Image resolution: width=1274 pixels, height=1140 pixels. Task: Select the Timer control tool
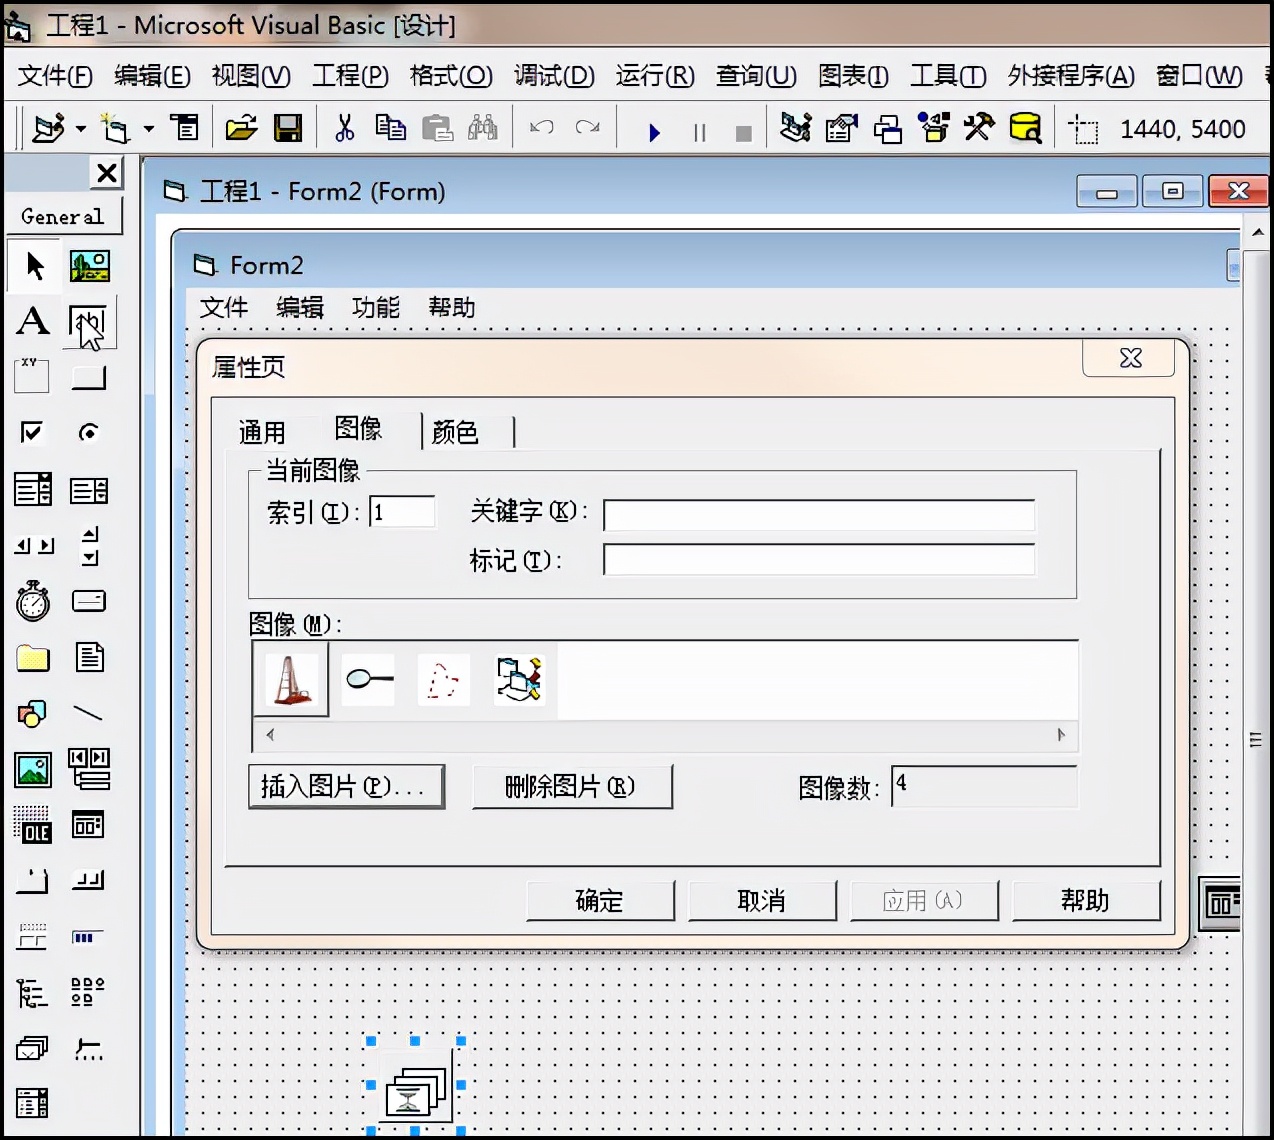pyautogui.click(x=33, y=601)
